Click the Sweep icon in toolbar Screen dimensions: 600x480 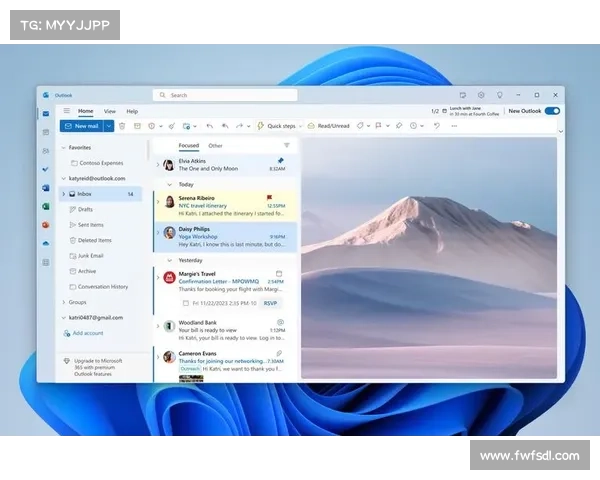tap(172, 126)
